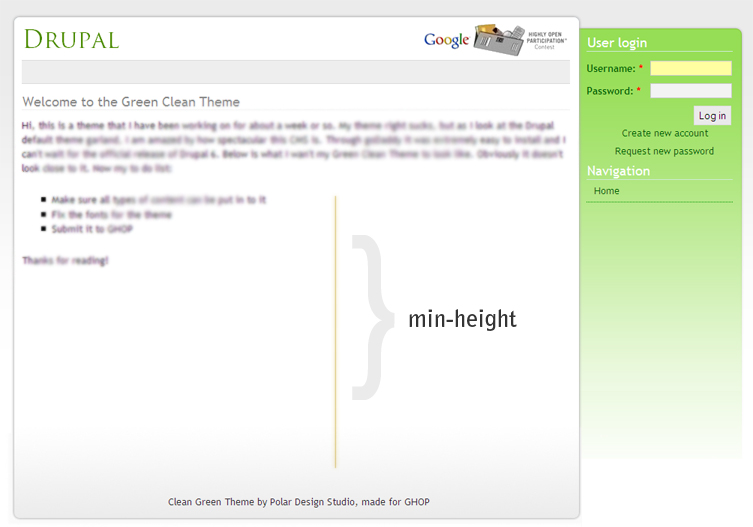Open the Create new account link
The image size is (753, 527).
point(665,133)
